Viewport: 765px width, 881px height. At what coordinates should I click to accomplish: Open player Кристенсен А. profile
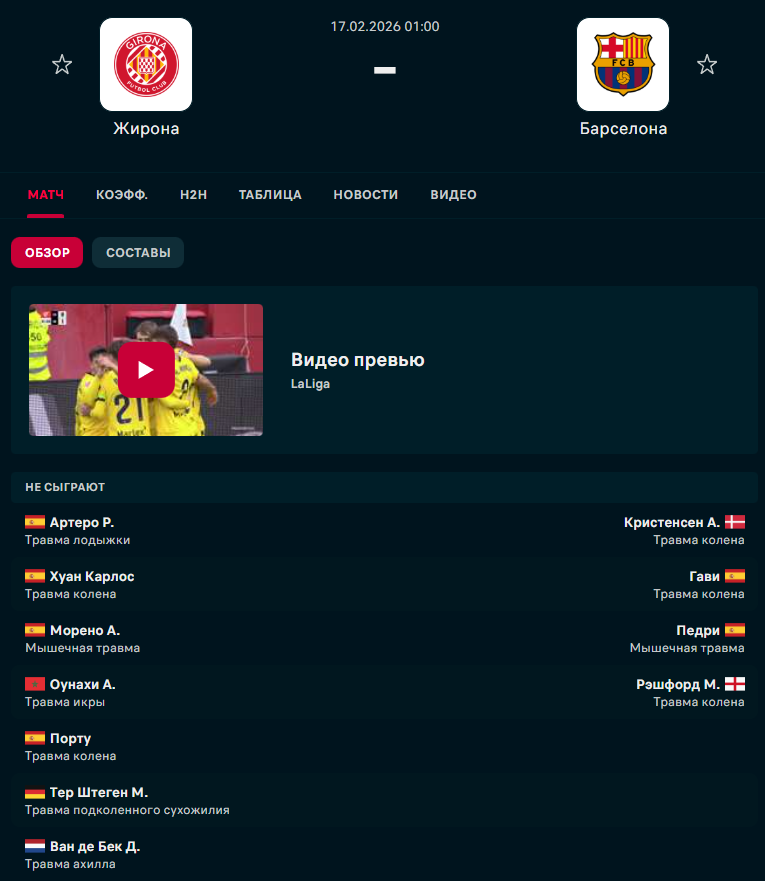[x=672, y=522]
